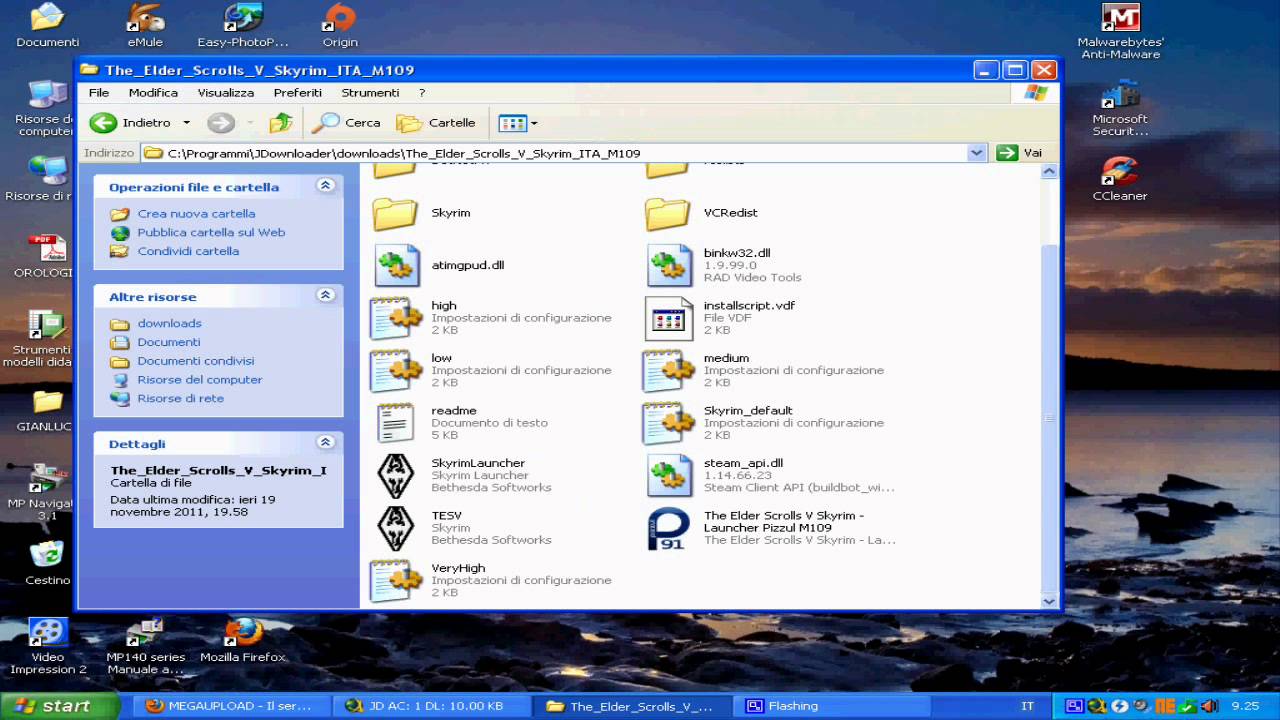Select the atimgpud.dll file icon
Image resolution: width=1280 pixels, height=720 pixels.
click(395, 265)
